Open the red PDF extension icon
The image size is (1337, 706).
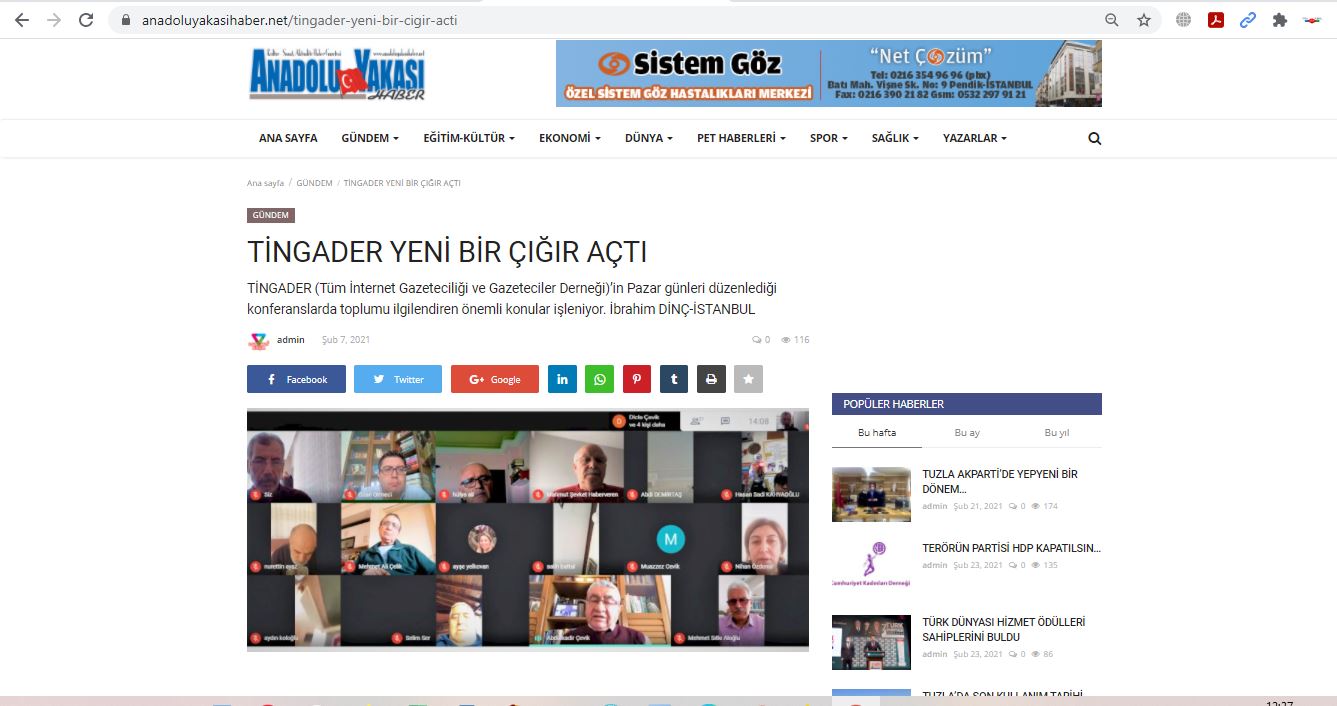click(1216, 20)
